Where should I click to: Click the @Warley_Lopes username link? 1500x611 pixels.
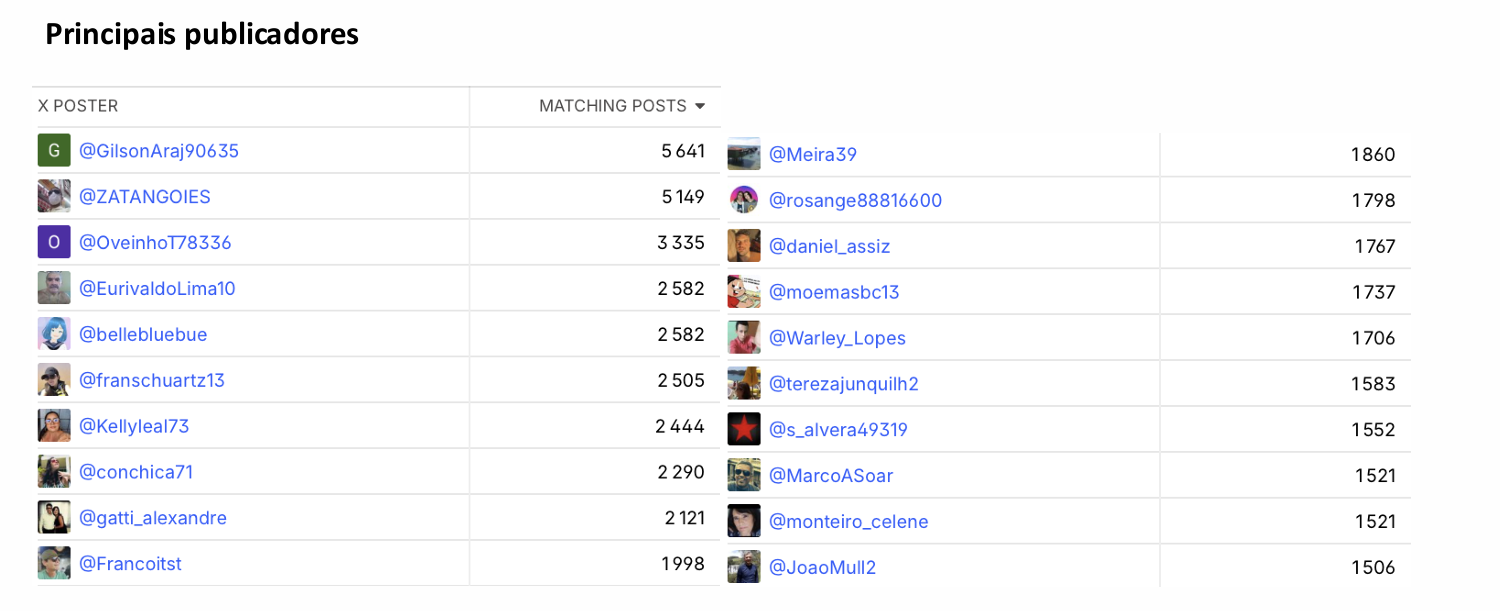coord(837,338)
